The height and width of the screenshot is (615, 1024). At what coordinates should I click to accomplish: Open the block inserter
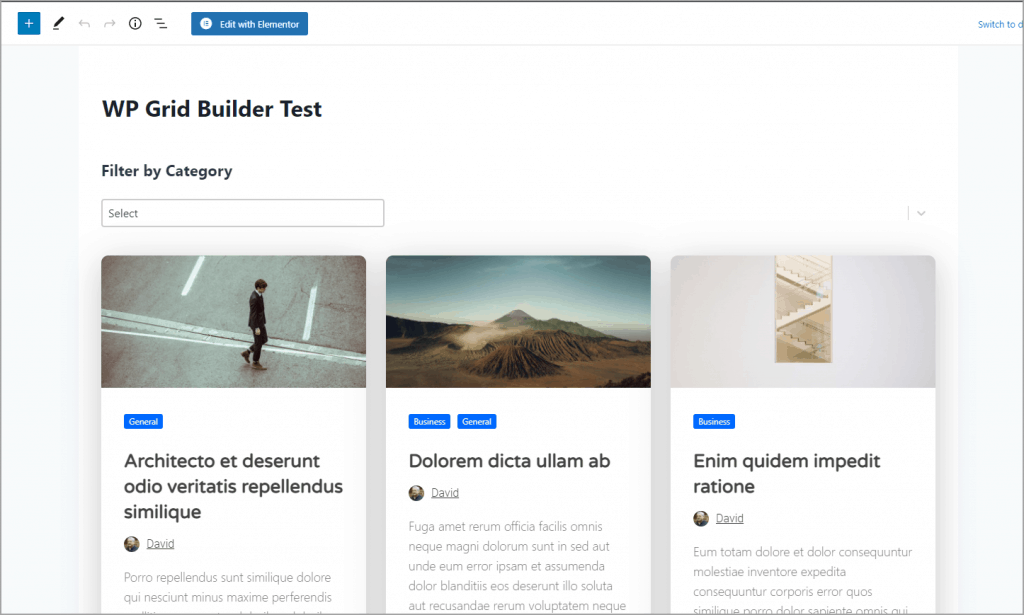click(28, 22)
